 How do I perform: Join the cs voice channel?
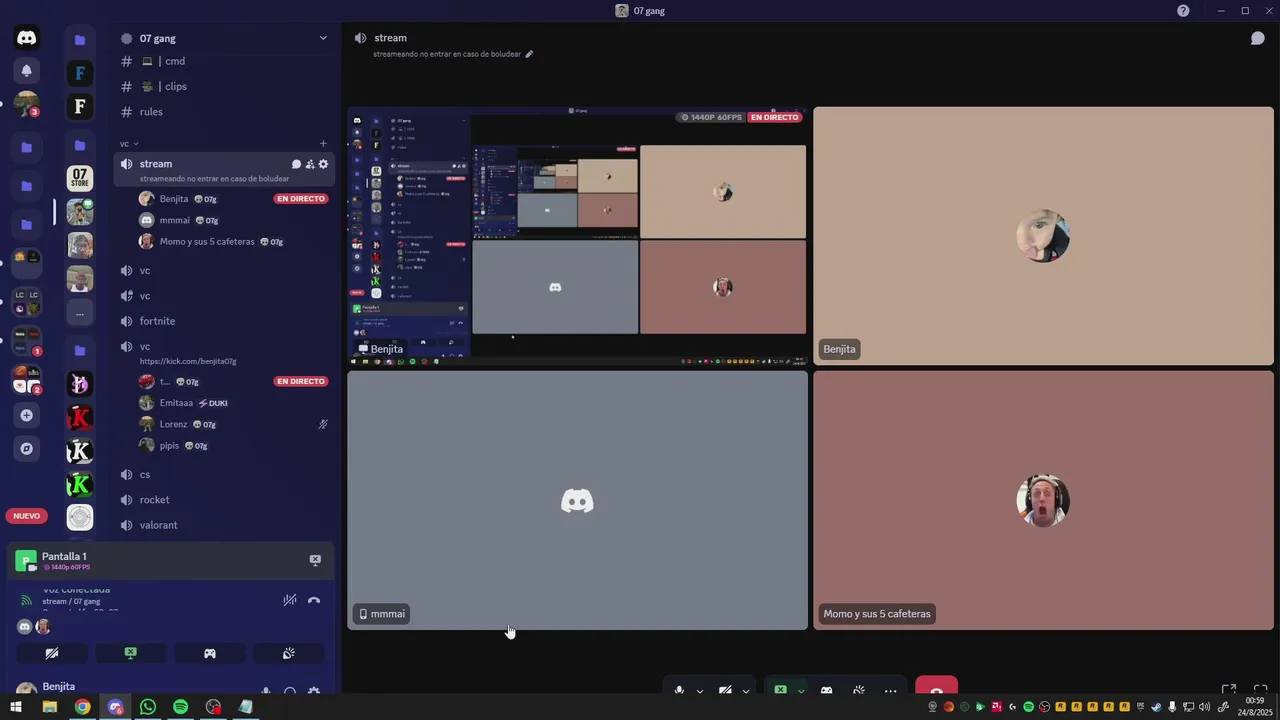[225, 474]
